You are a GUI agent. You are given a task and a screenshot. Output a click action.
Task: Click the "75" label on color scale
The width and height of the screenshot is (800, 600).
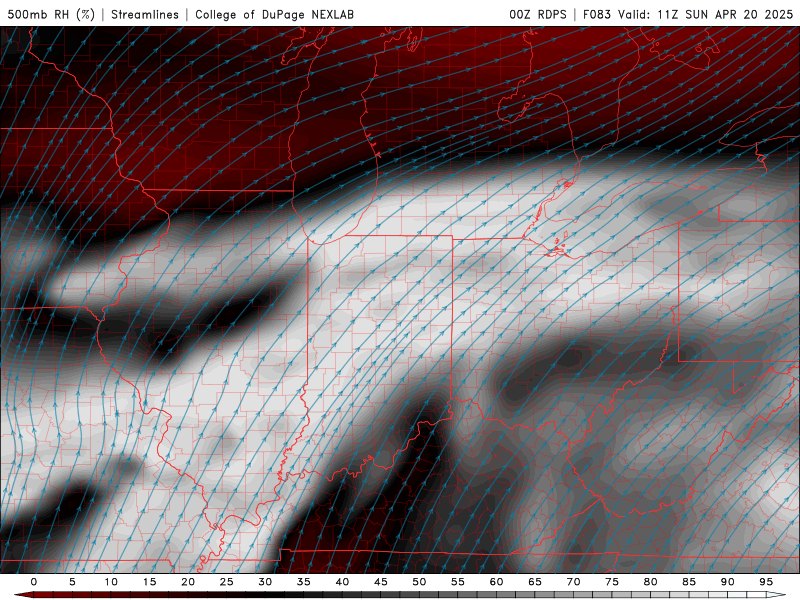click(612, 582)
